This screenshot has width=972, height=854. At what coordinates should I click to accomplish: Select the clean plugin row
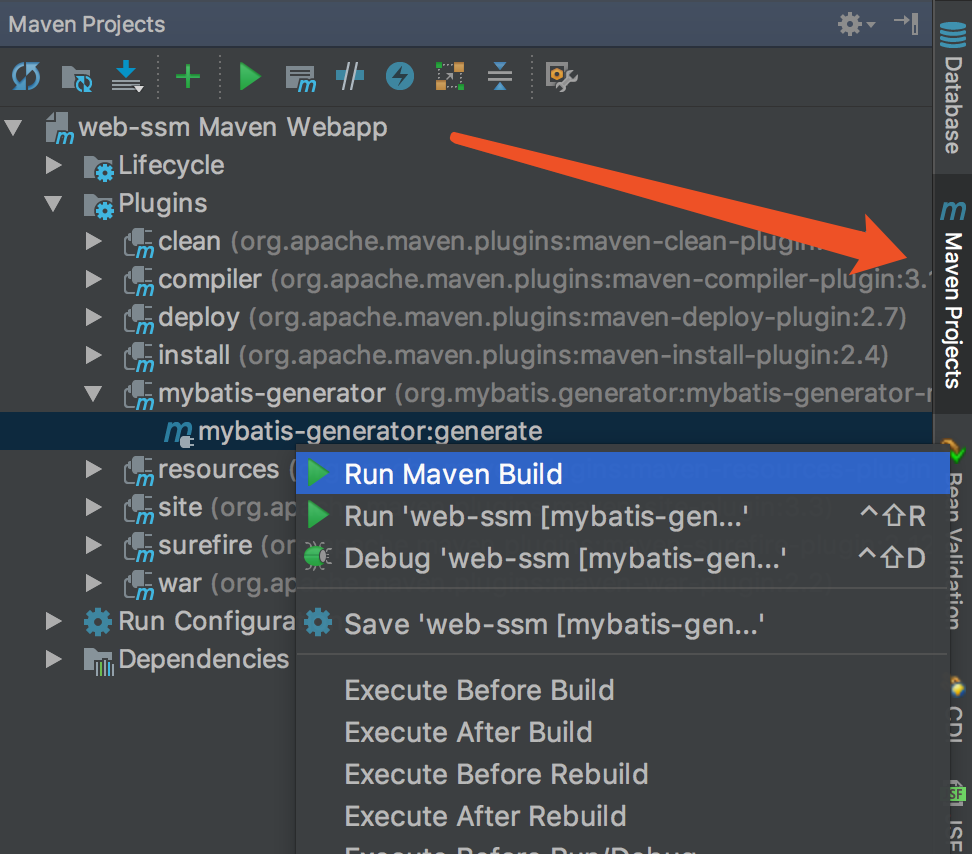coord(466,241)
